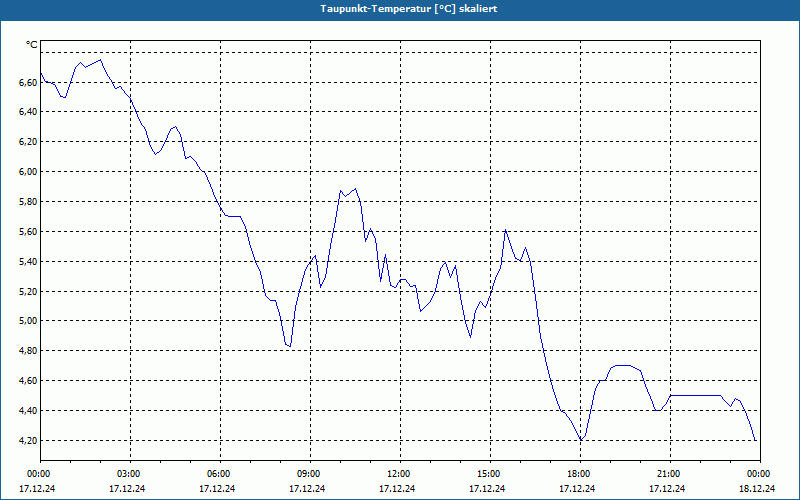This screenshot has width=800, height=500.
Task: Click the 00:00 time label above 17.12.24
Action: point(37,474)
